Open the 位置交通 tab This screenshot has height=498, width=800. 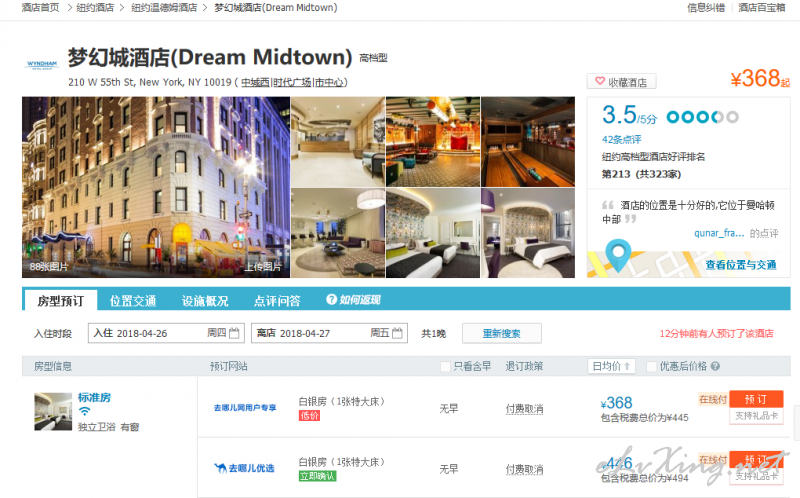pos(133,301)
